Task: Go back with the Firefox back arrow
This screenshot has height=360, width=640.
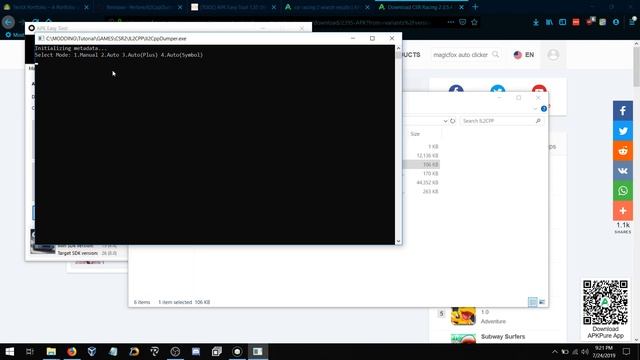Action: (8, 22)
